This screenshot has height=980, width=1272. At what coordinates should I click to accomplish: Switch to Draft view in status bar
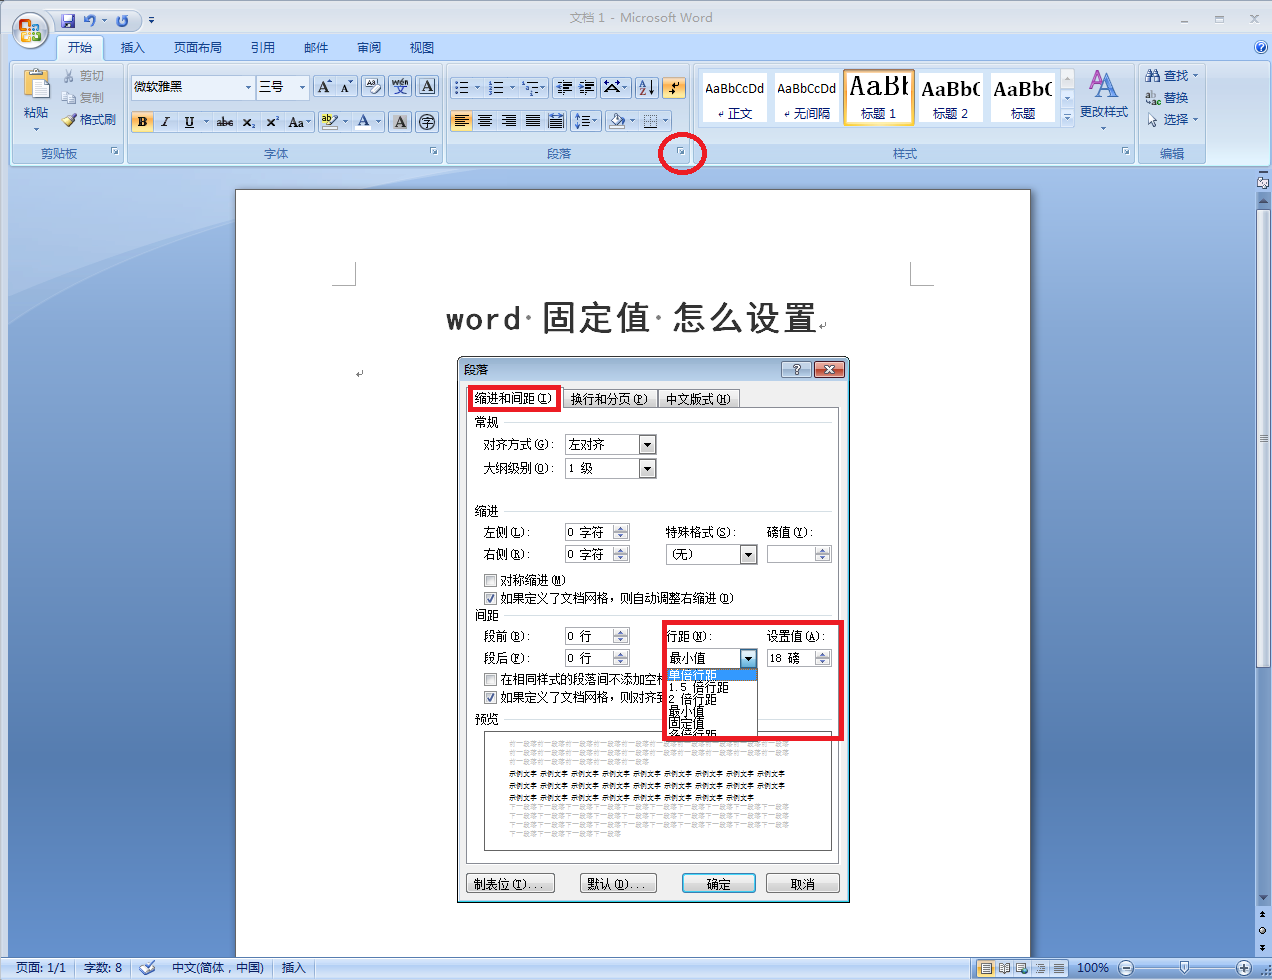tap(1058, 968)
